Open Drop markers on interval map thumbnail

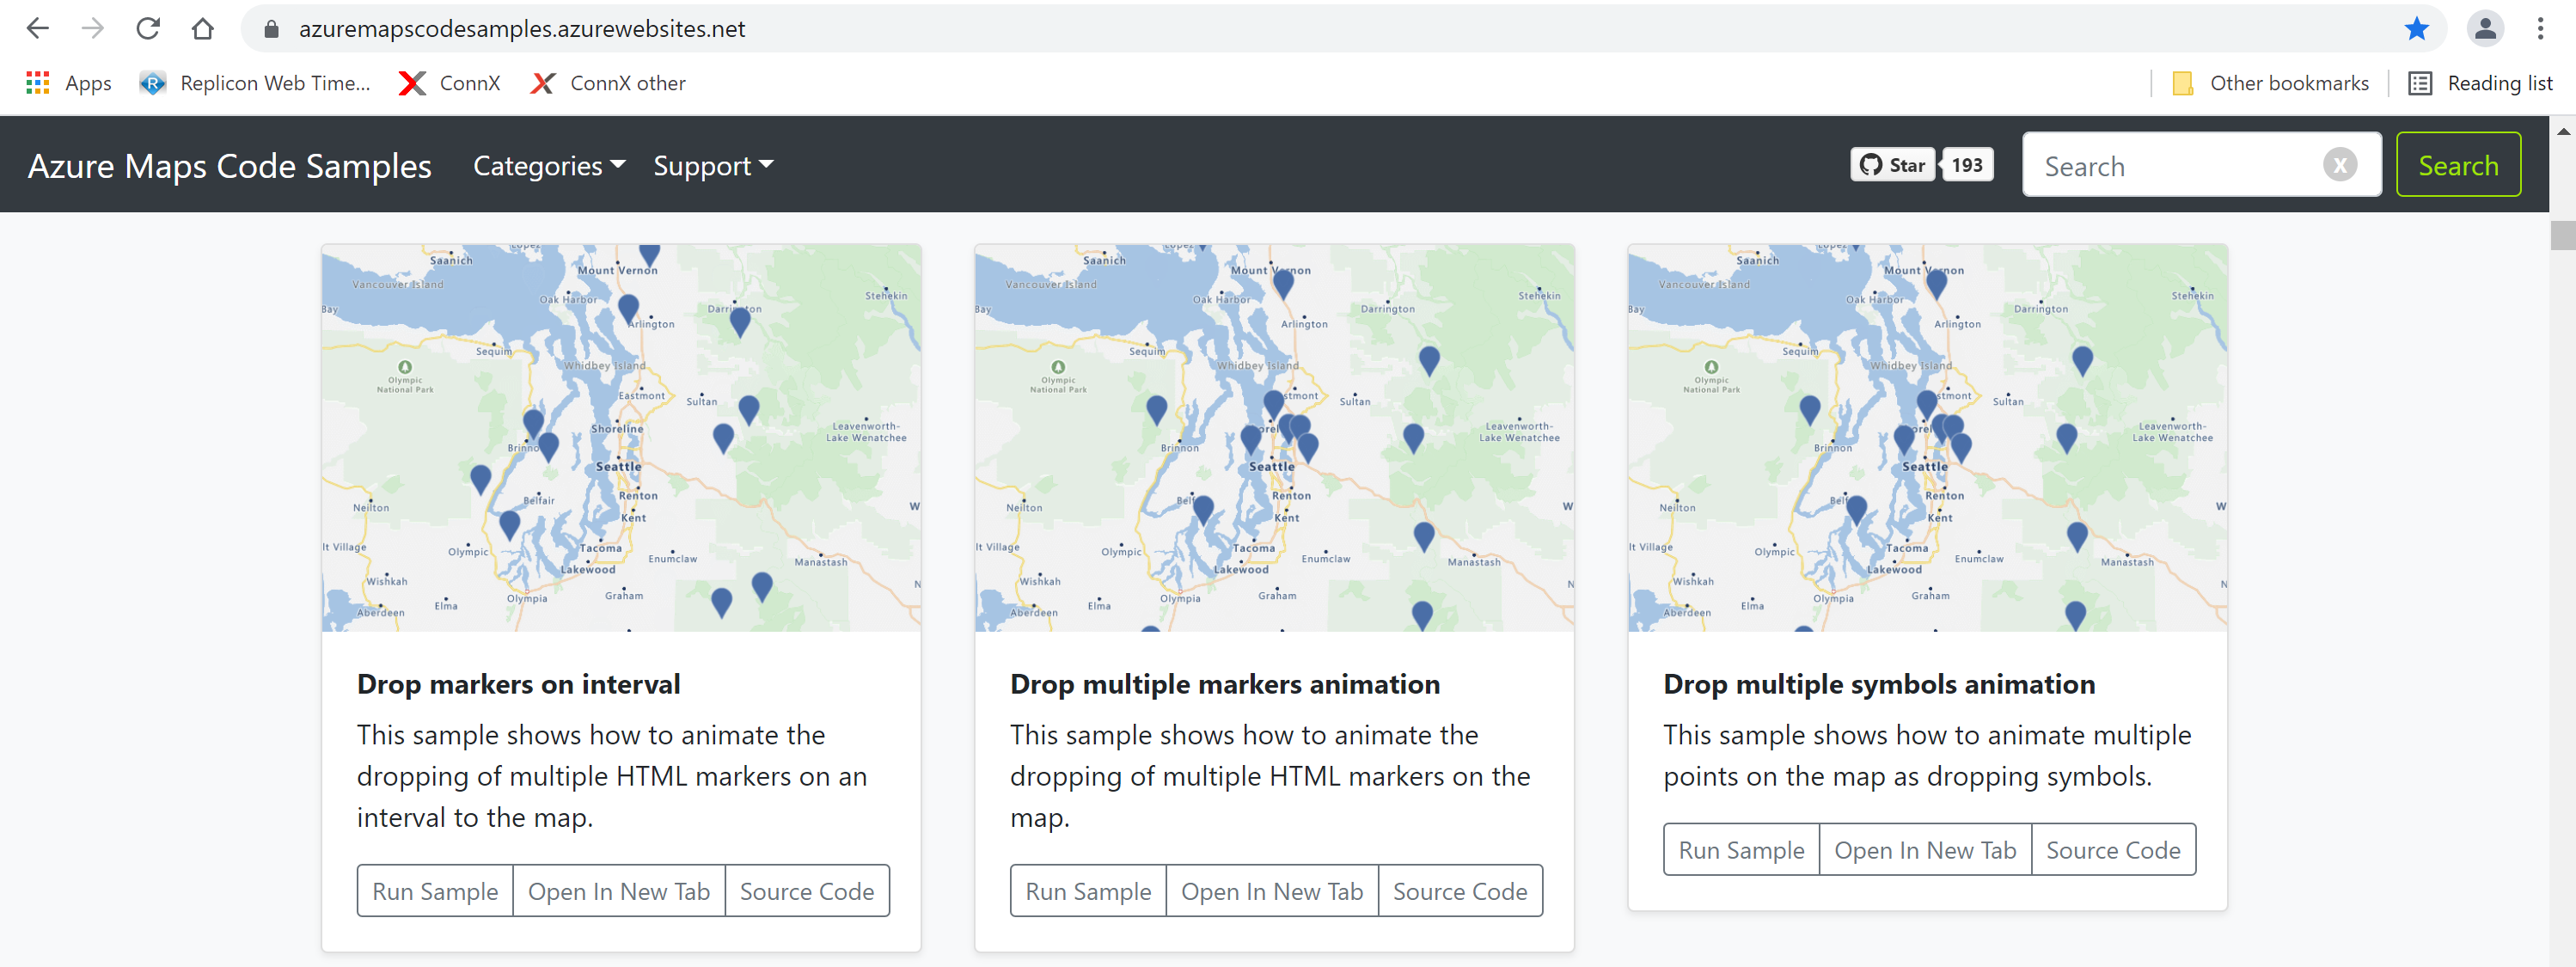tap(621, 438)
